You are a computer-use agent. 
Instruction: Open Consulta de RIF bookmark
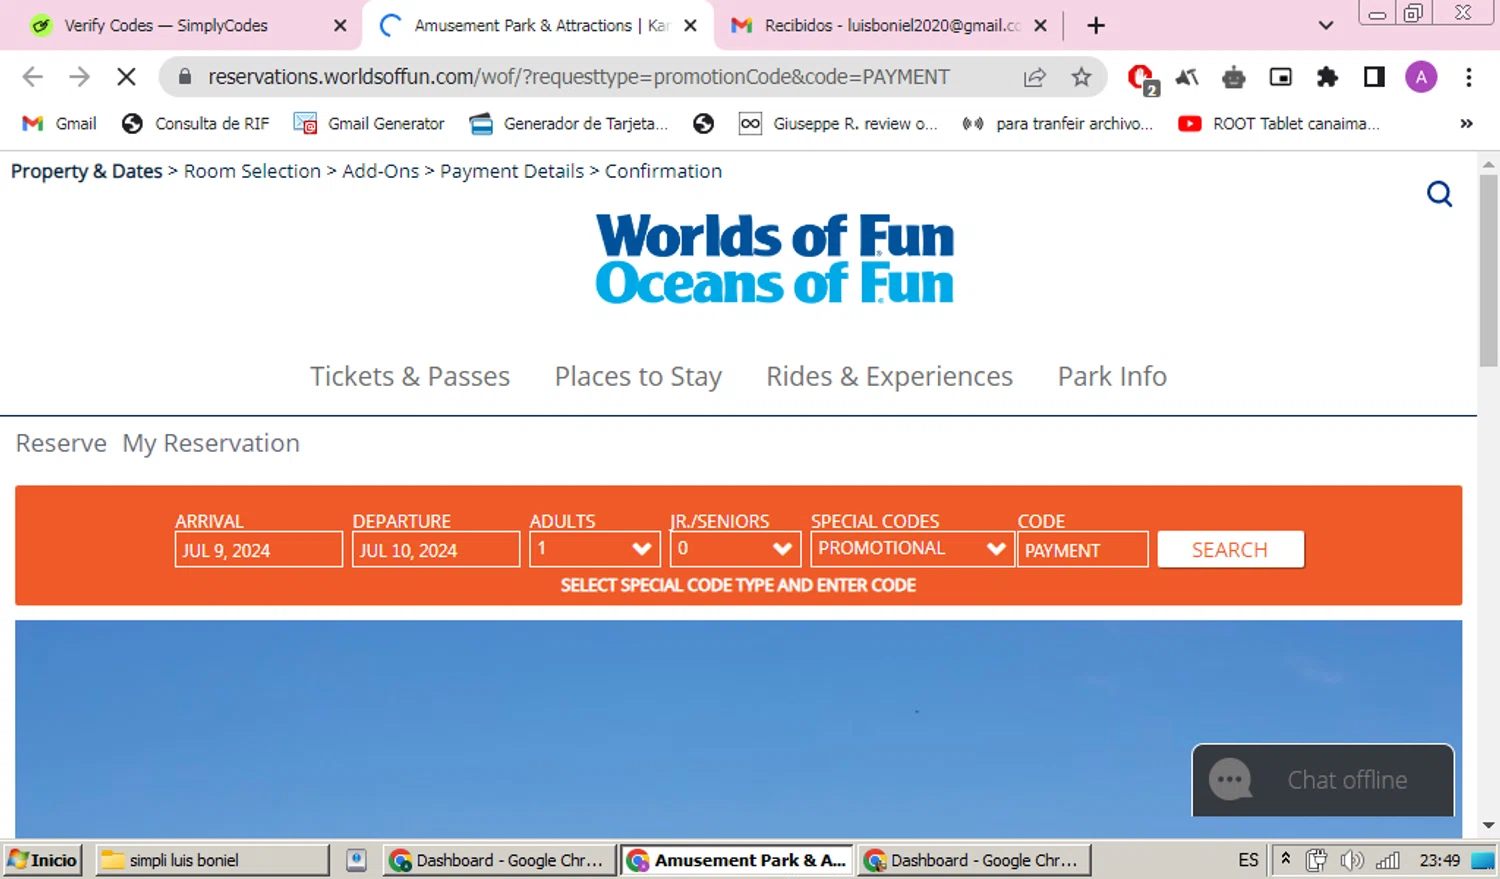pos(196,124)
